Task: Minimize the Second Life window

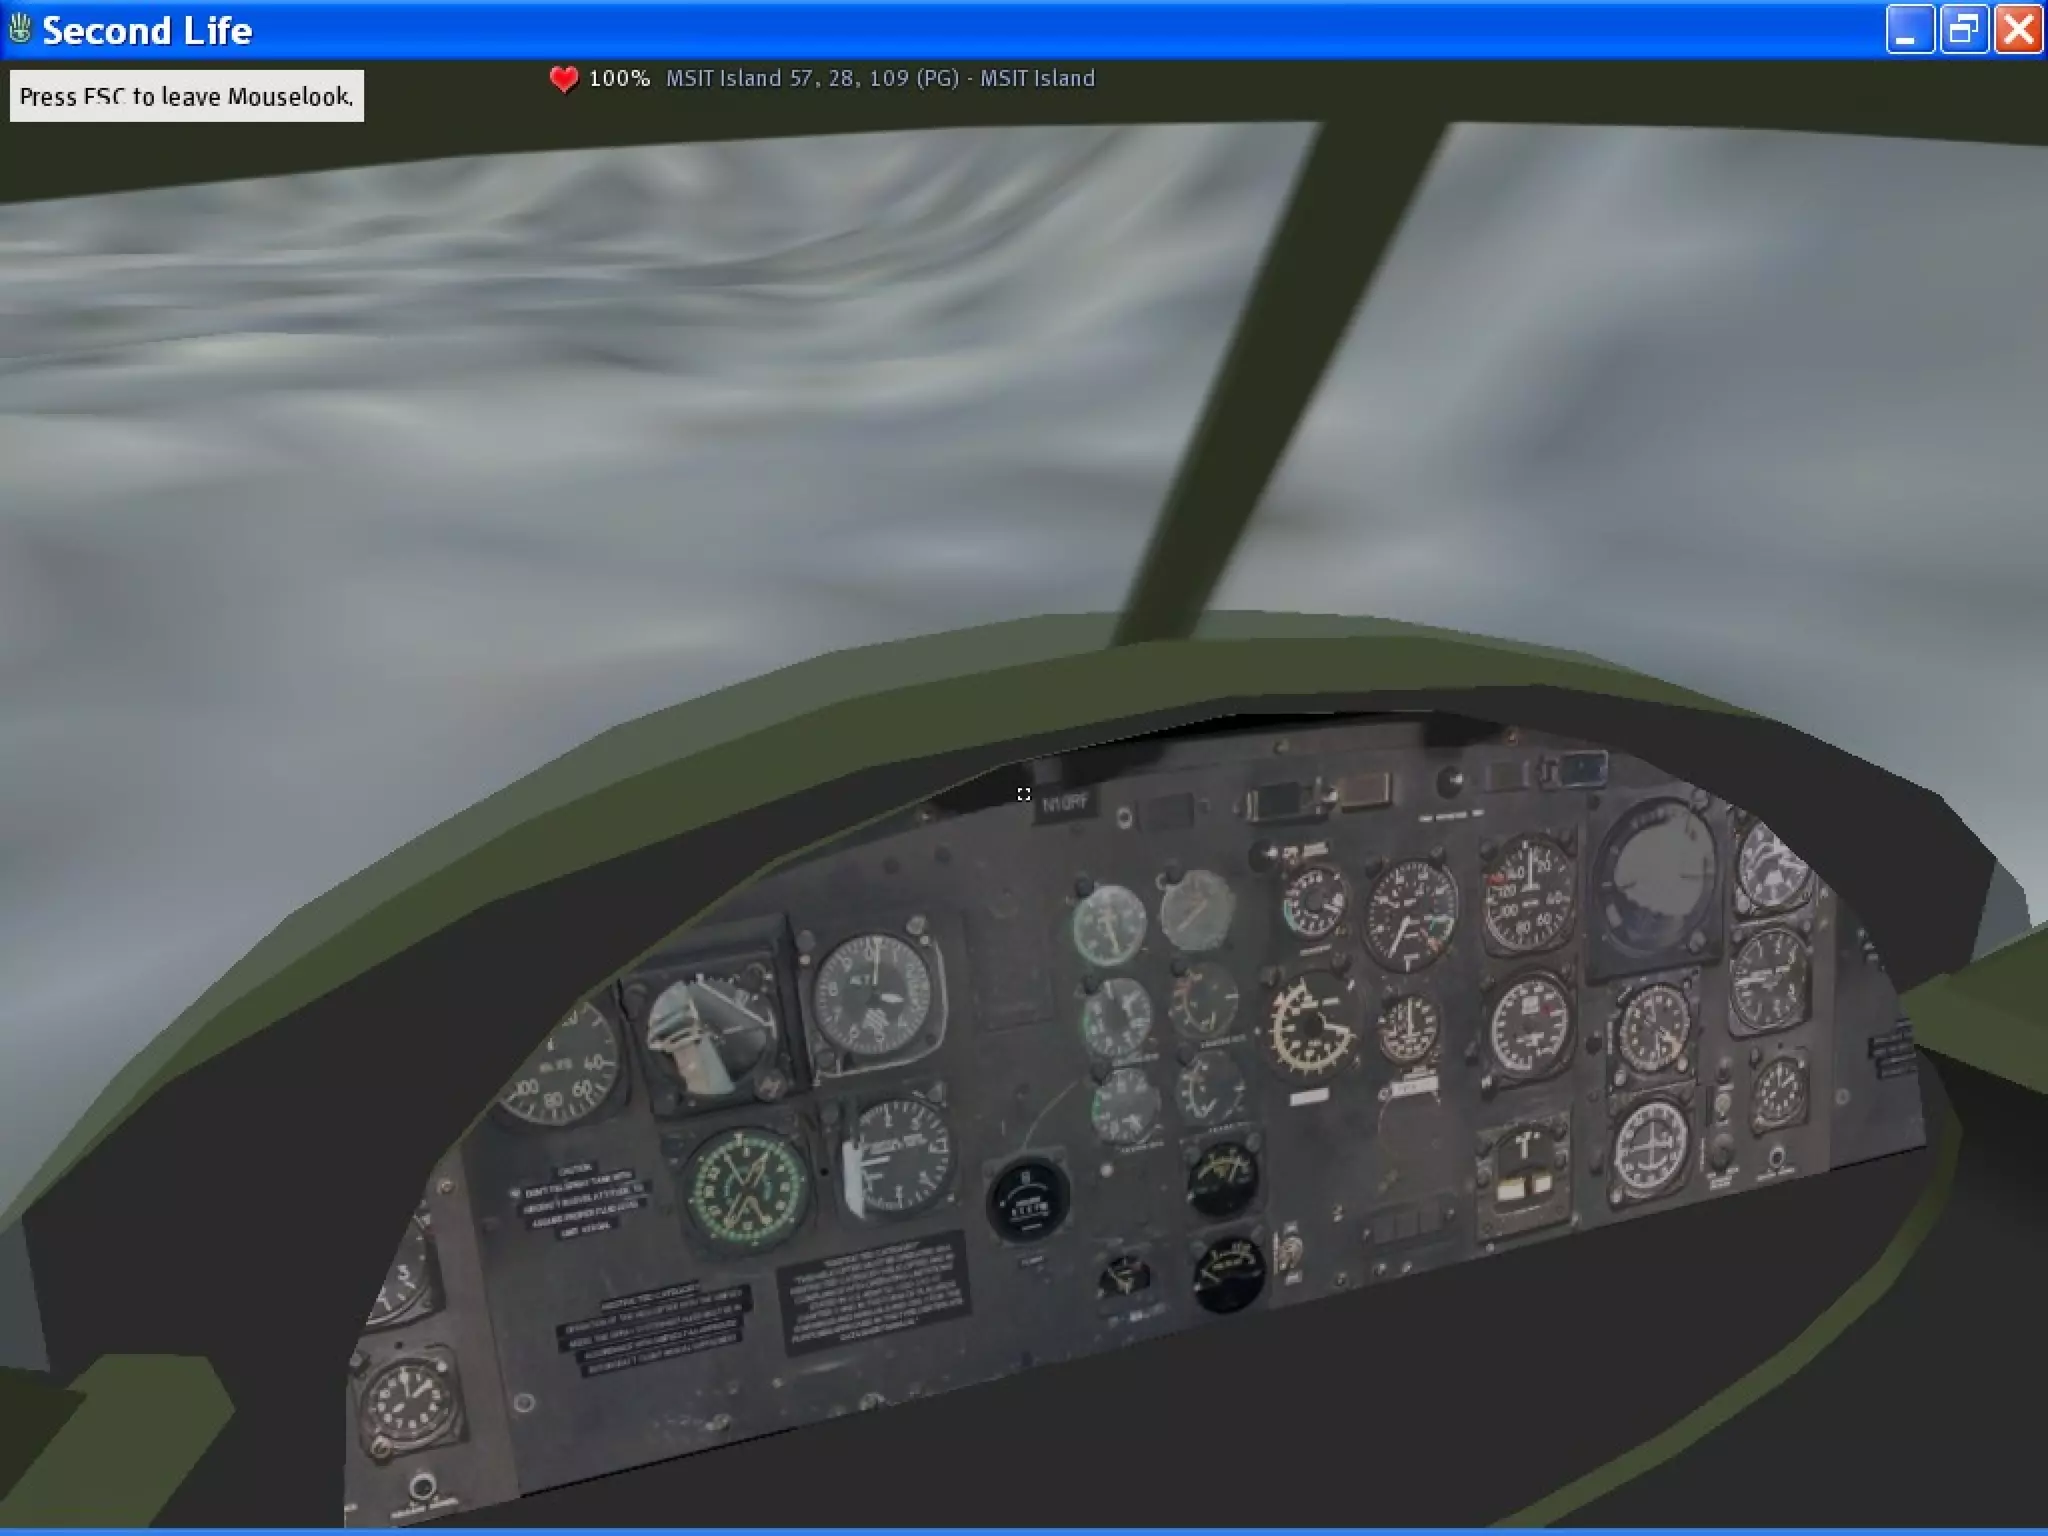Action: (x=1909, y=29)
